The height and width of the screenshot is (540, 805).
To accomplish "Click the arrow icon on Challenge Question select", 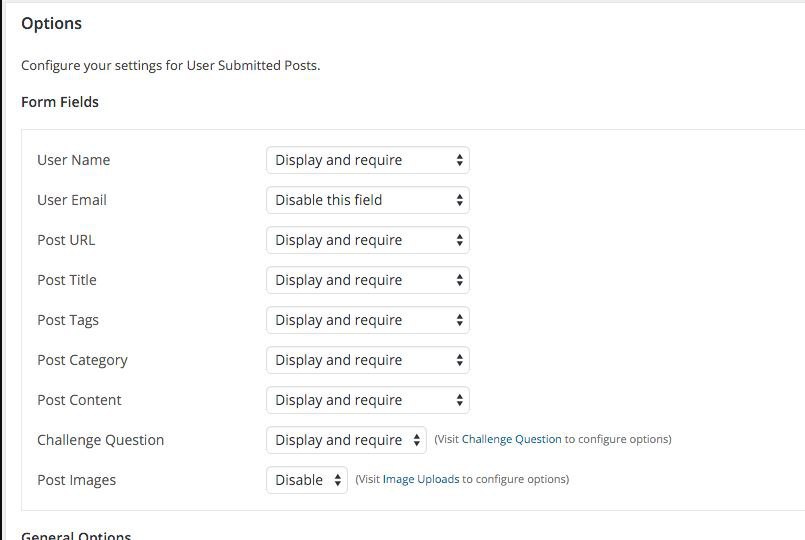I will click(416, 440).
